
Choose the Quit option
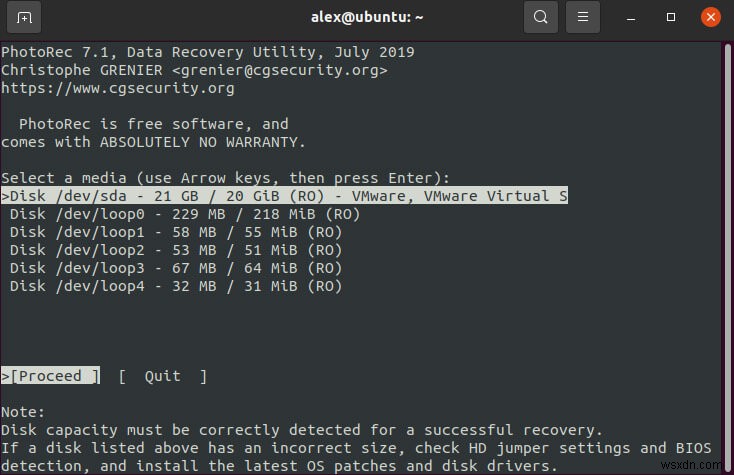[162, 376]
